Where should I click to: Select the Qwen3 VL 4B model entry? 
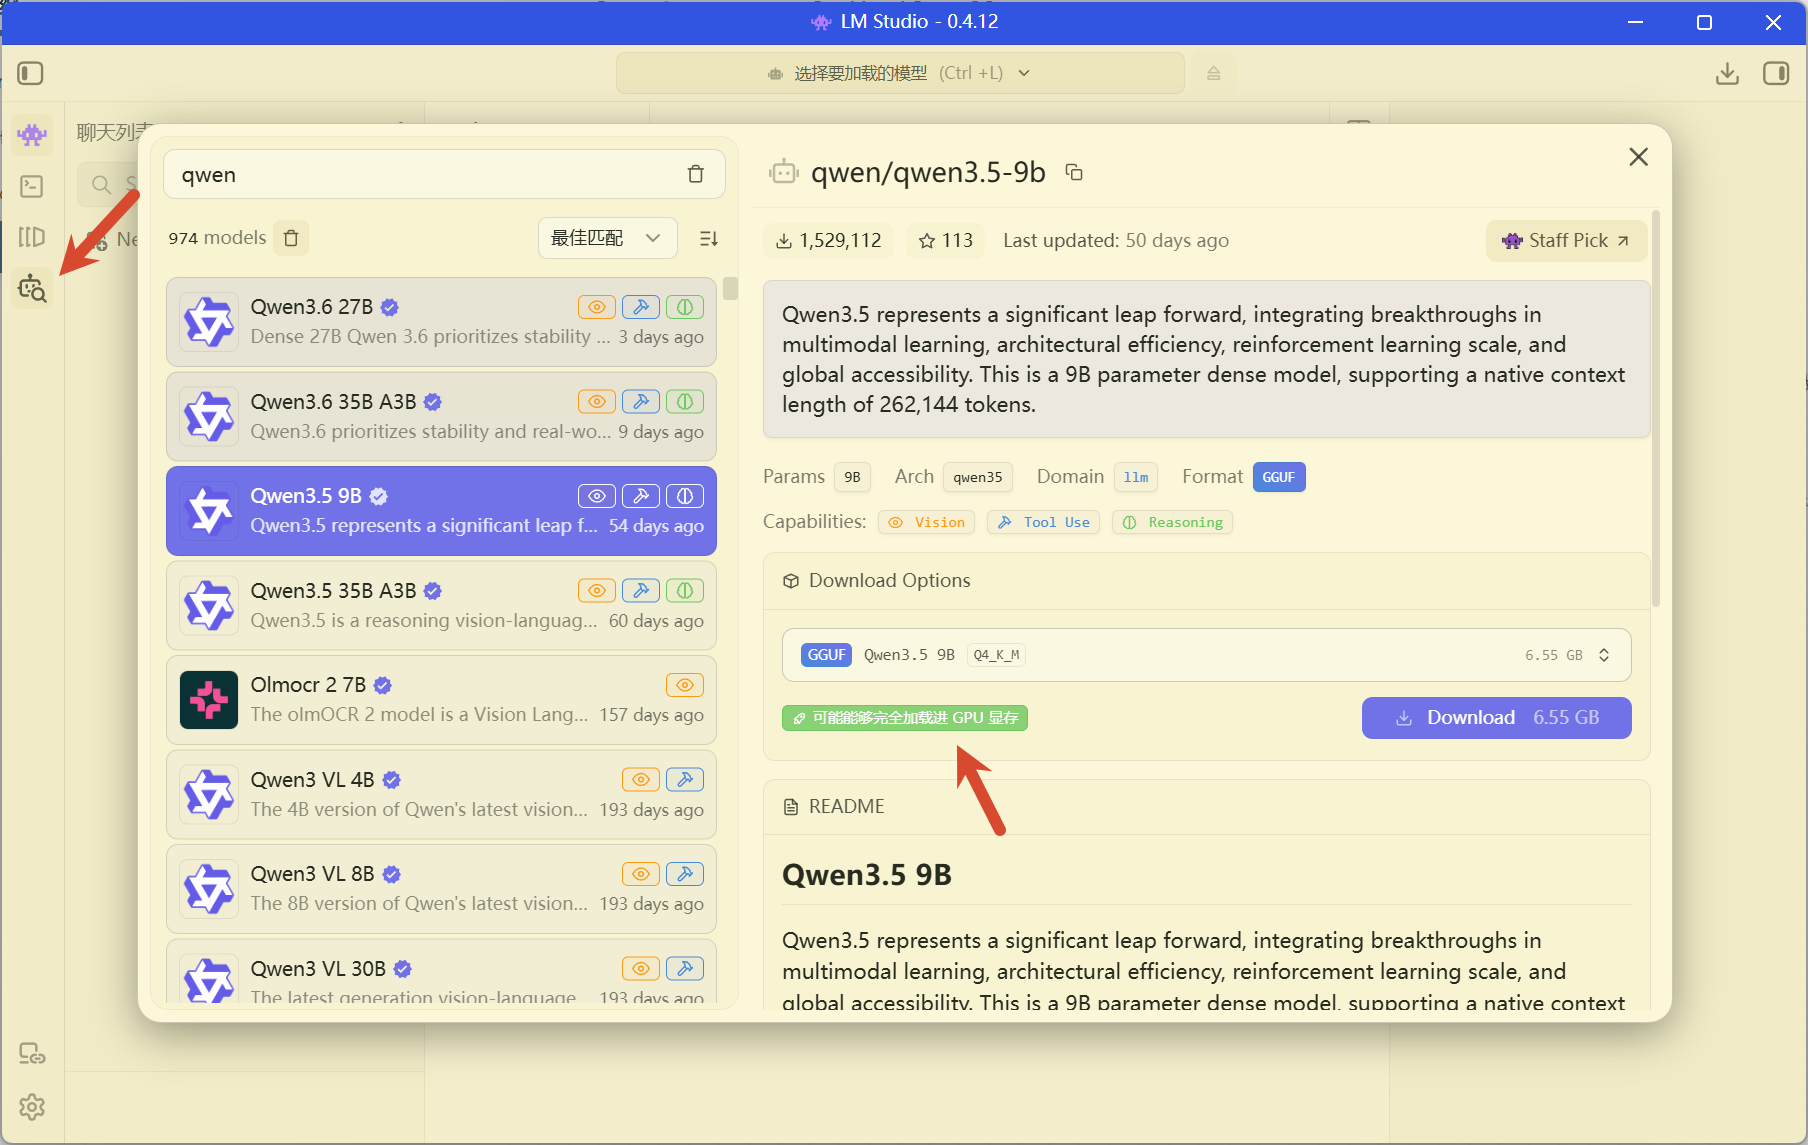[x=441, y=795]
